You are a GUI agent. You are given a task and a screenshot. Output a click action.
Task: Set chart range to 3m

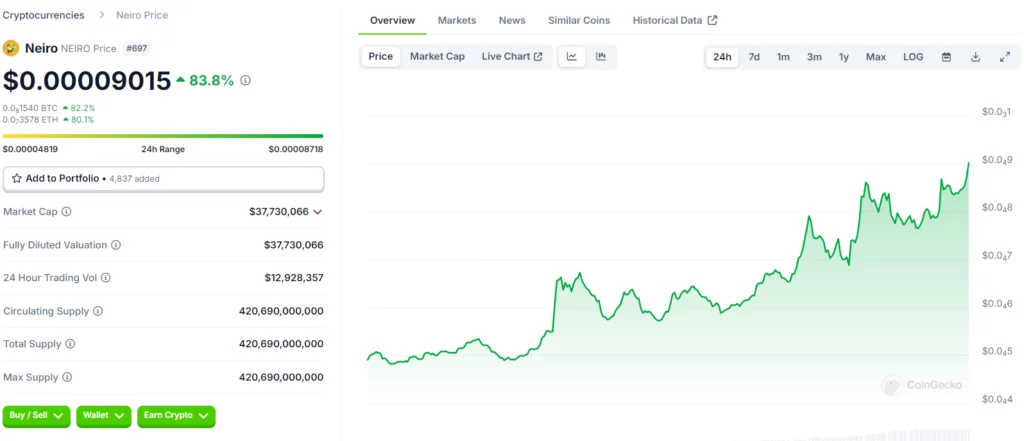tap(814, 57)
